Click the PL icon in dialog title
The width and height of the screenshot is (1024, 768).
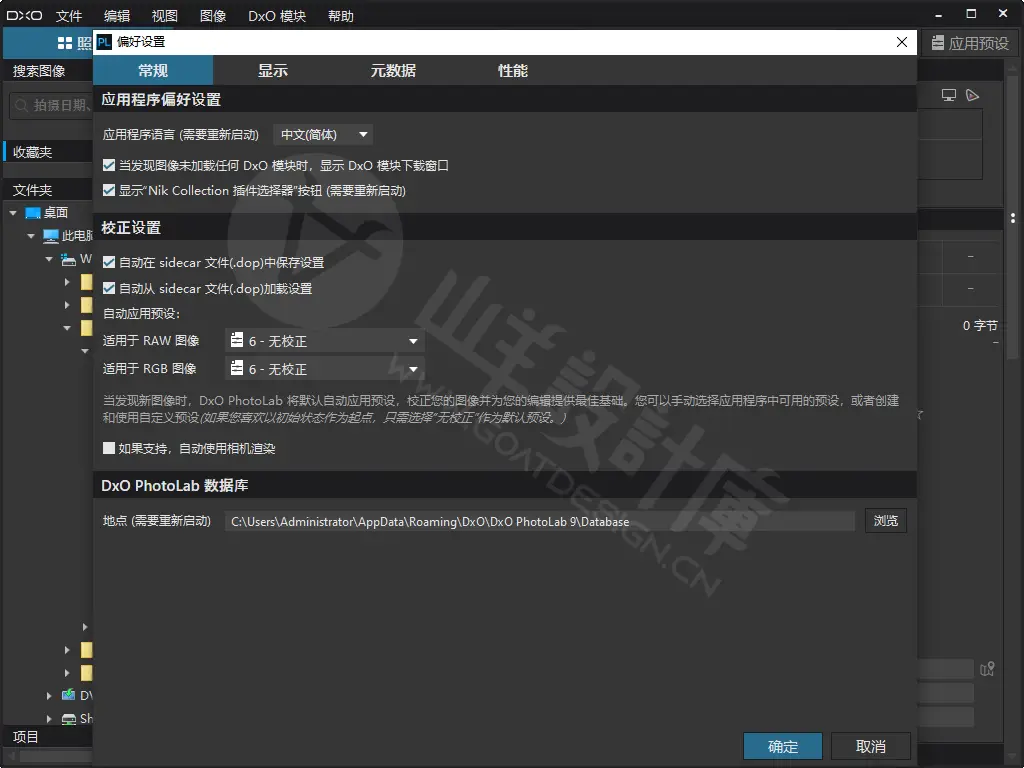click(x=104, y=42)
